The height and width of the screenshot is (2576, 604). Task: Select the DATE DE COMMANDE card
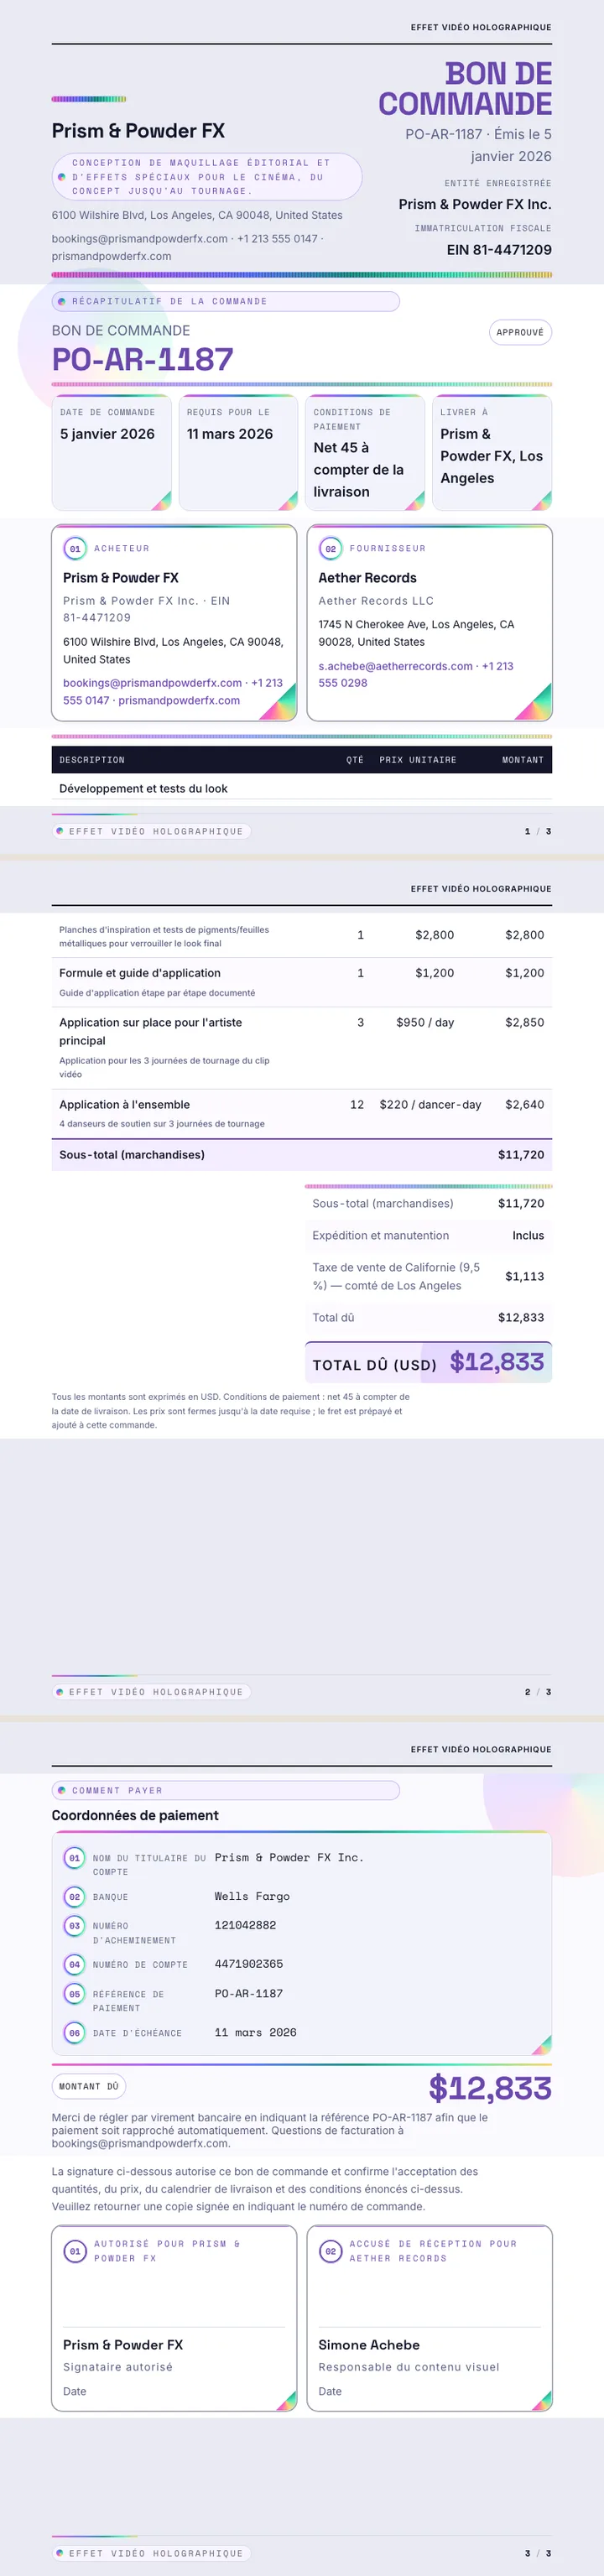(112, 452)
